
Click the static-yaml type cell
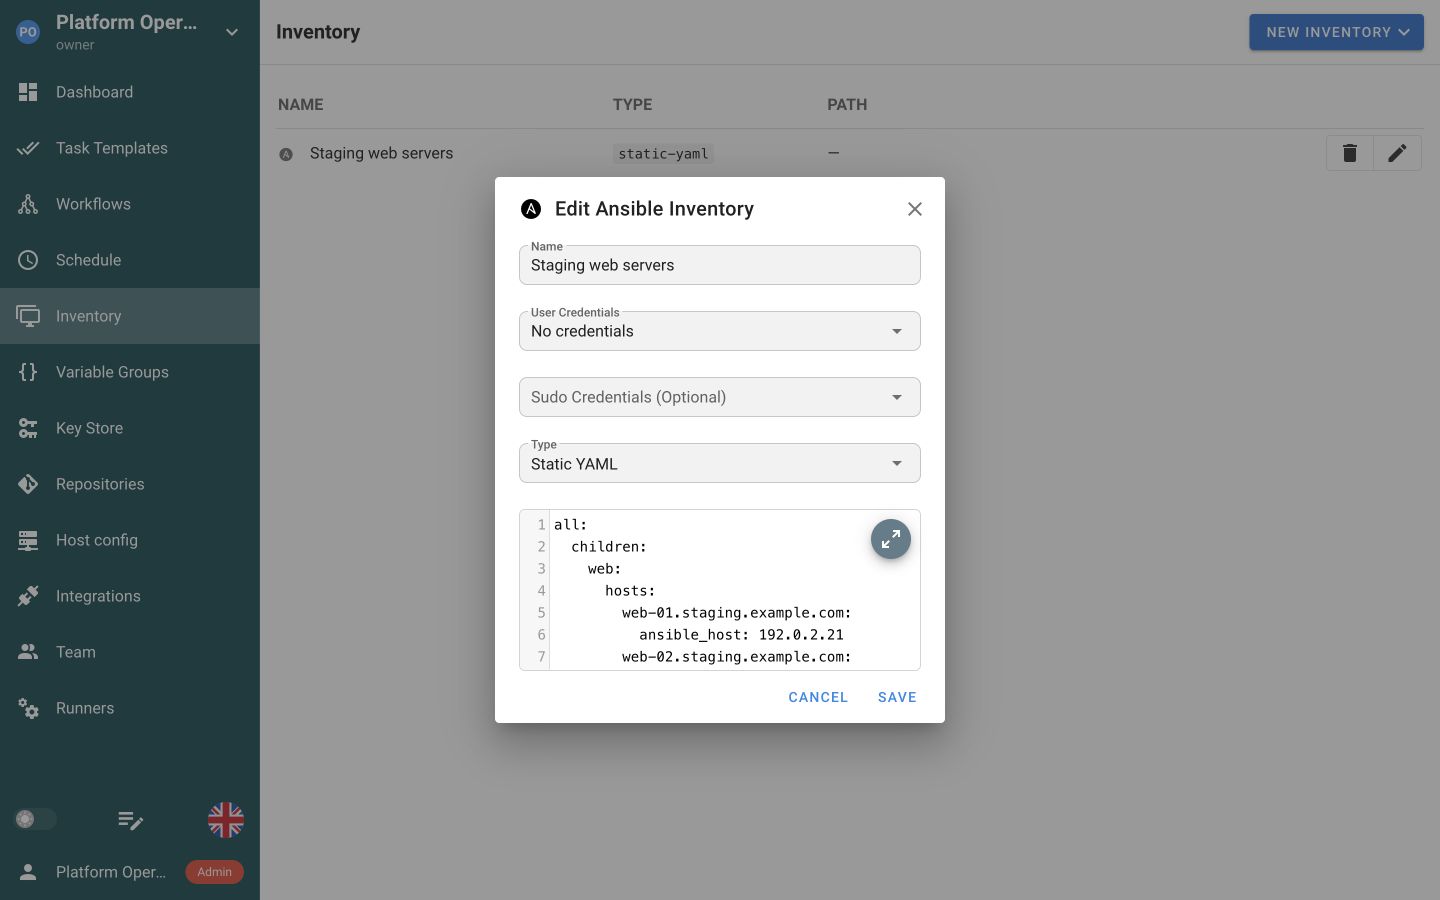tap(663, 154)
